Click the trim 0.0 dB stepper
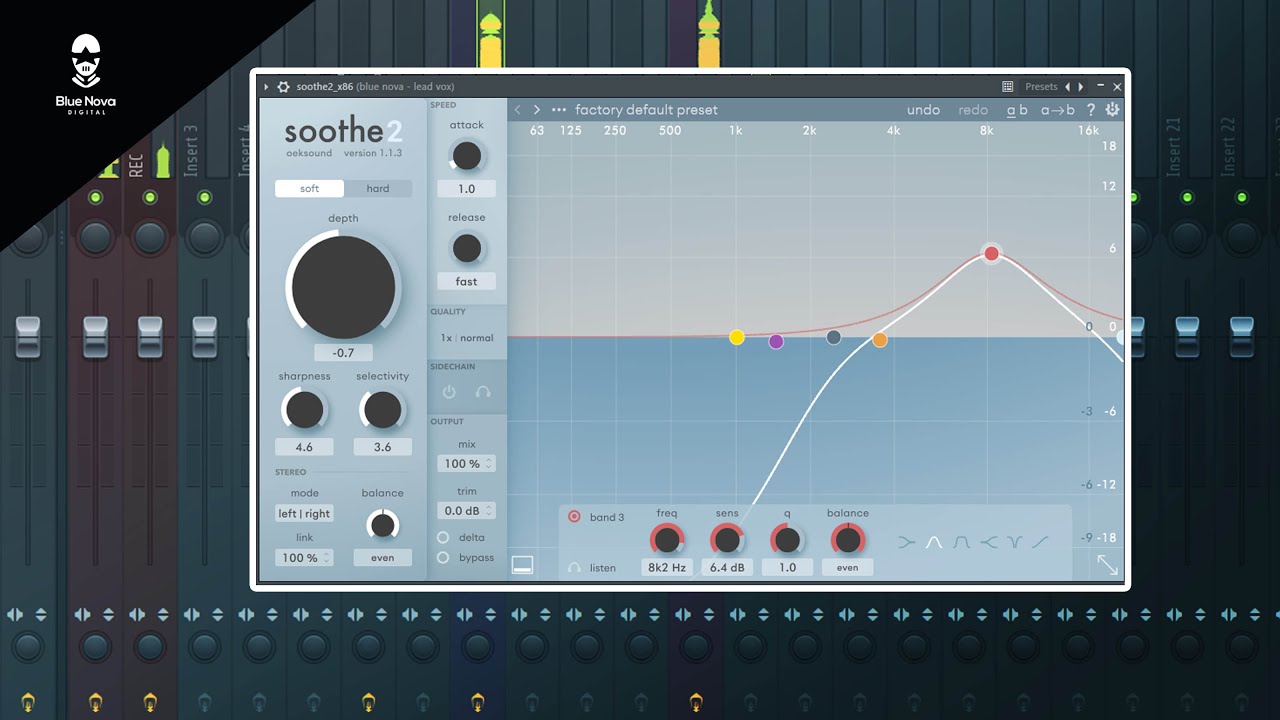Image resolution: width=1280 pixels, height=720 pixels. (466, 510)
